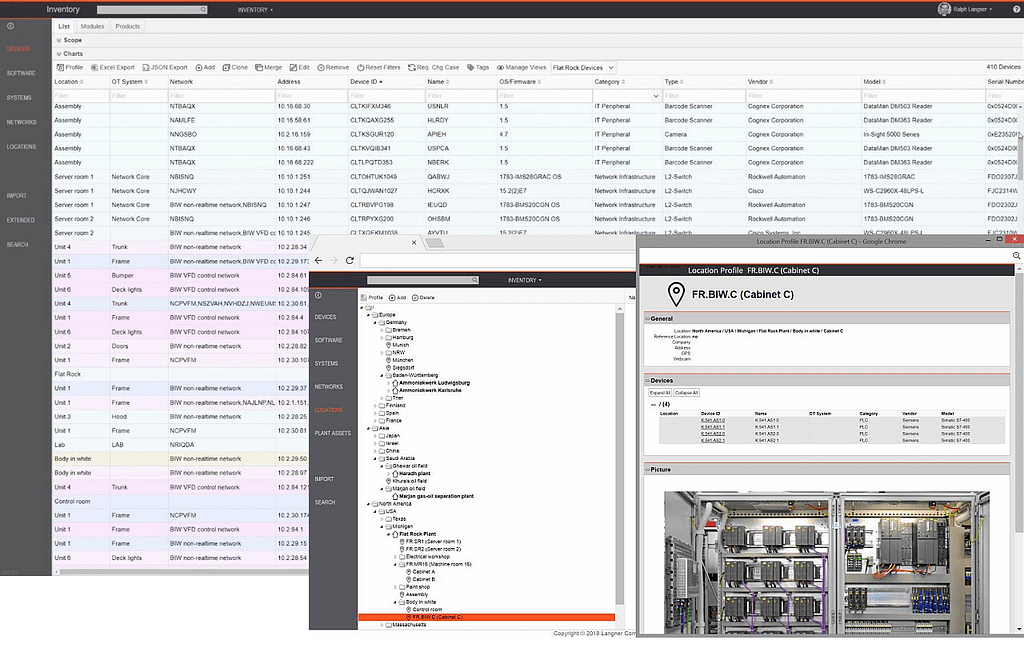Image resolution: width=1024 pixels, height=672 pixels.
Task: Click the Expand All button
Action: pyautogui.click(x=659, y=392)
